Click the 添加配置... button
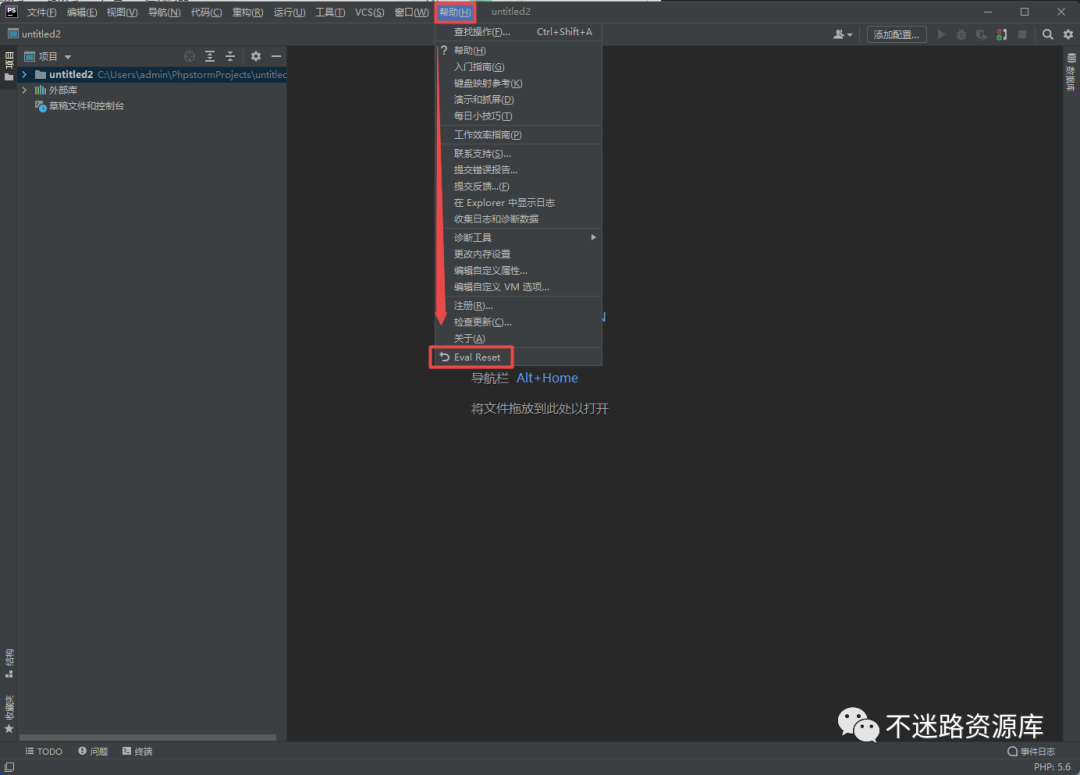Screen dimensions: 1080x775 (x=896, y=34)
